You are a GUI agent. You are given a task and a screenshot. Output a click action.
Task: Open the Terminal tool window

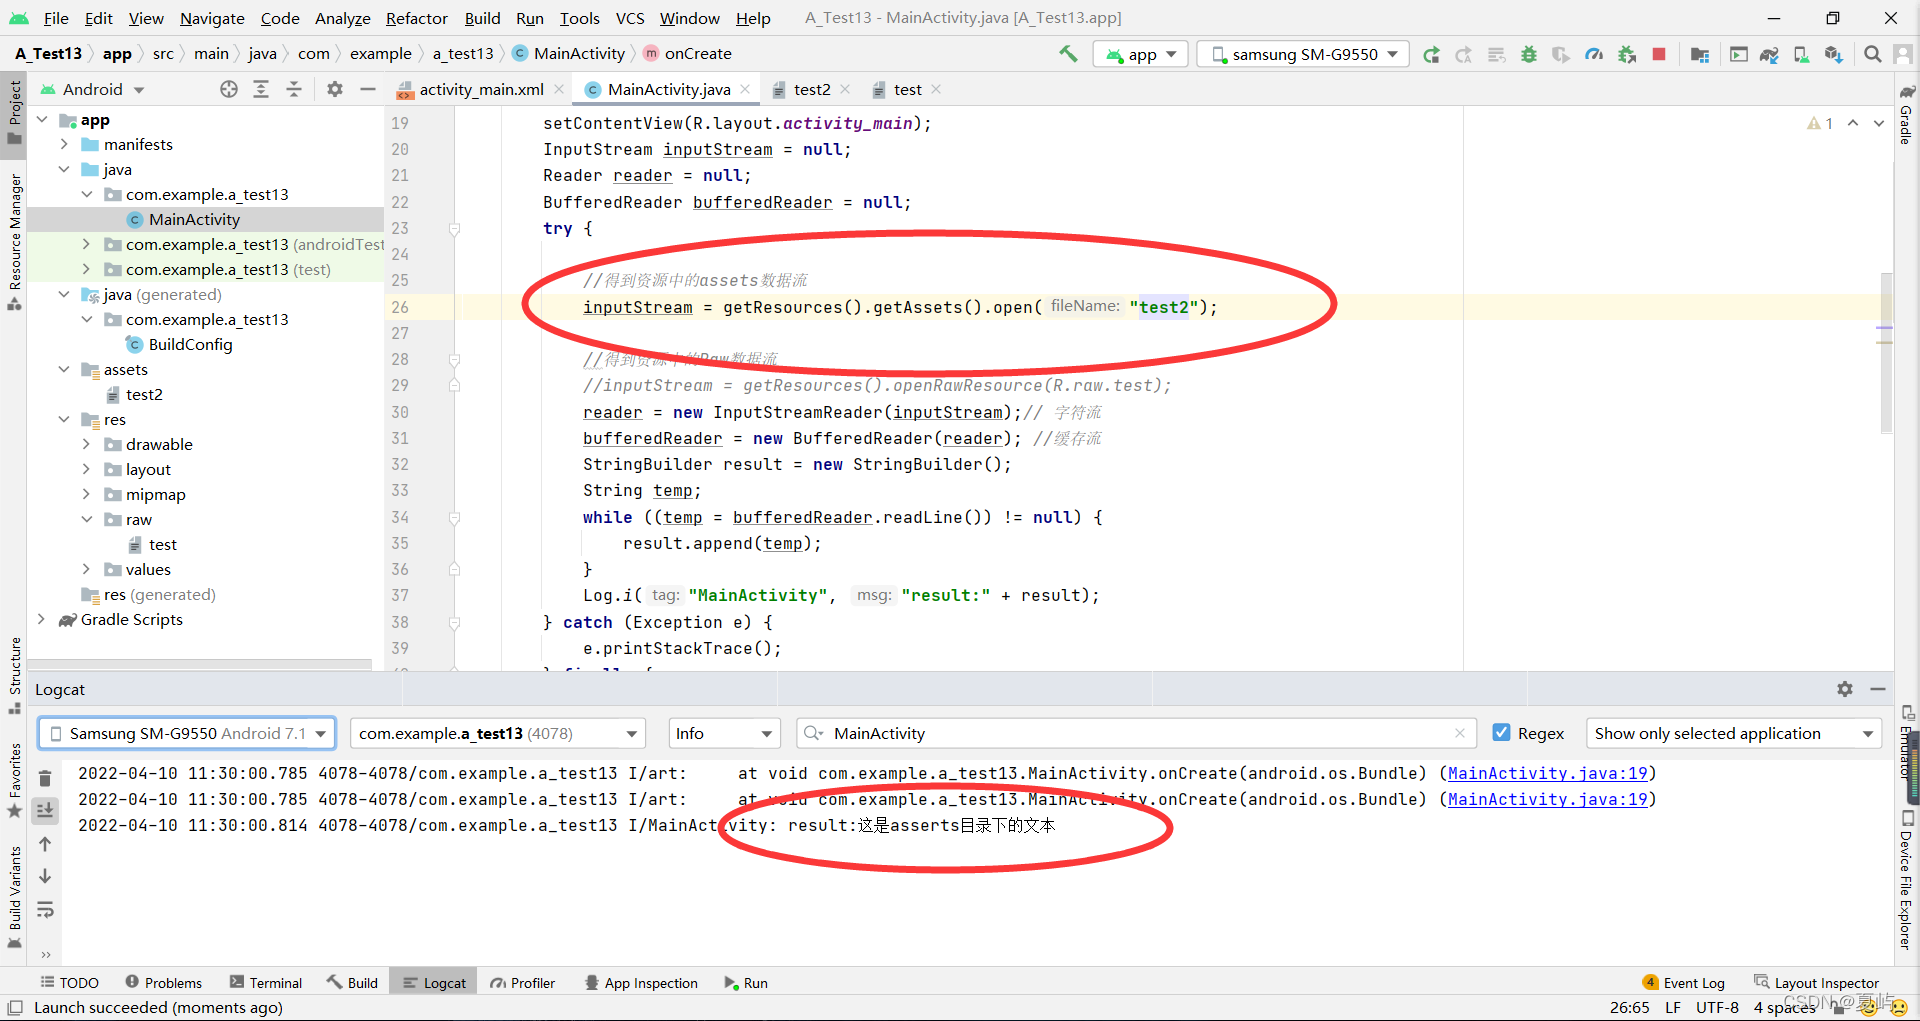click(266, 983)
